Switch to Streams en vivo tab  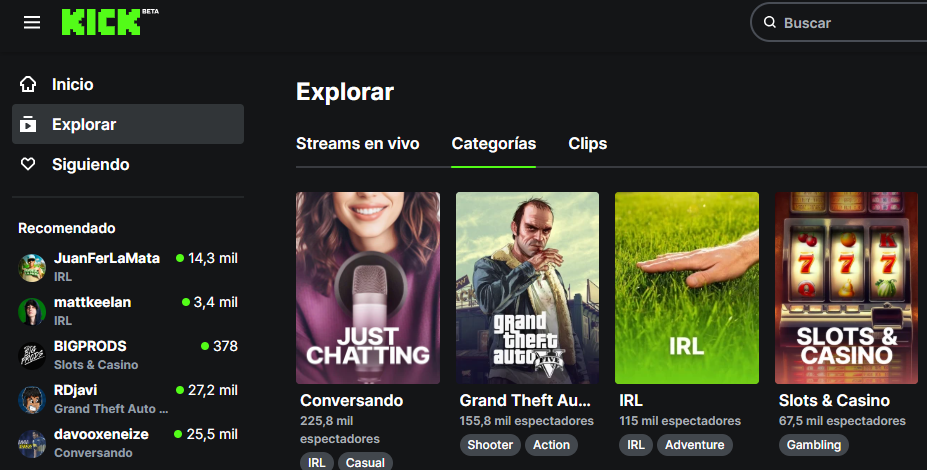pos(358,144)
